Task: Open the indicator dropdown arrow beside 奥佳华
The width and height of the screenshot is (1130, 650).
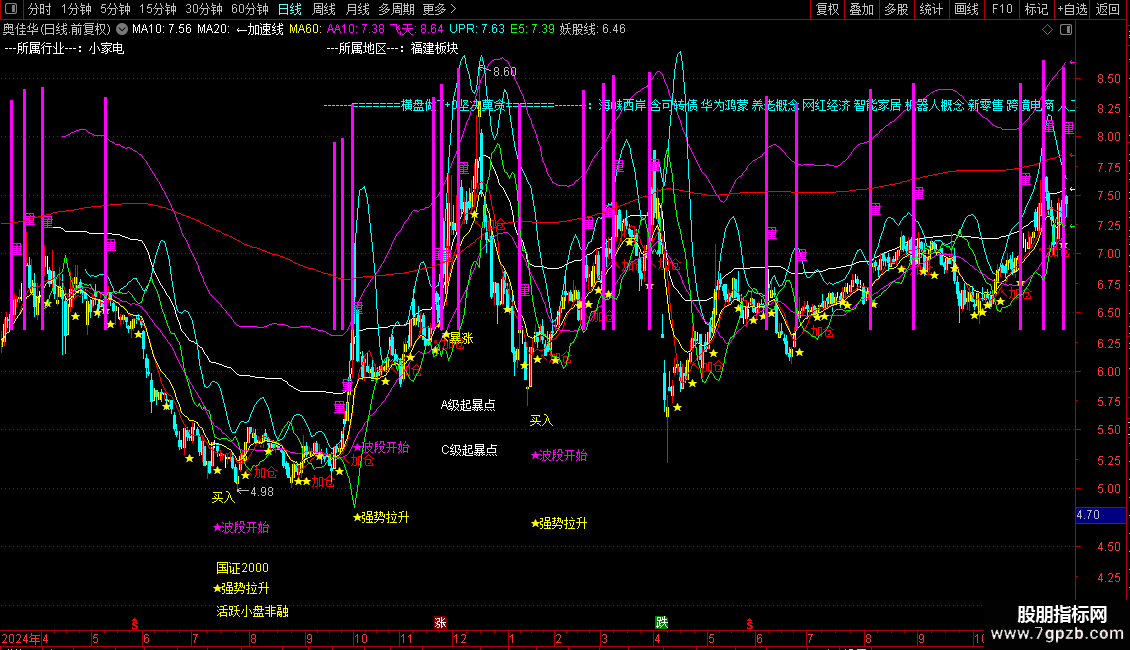Action: pyautogui.click(x=122, y=29)
